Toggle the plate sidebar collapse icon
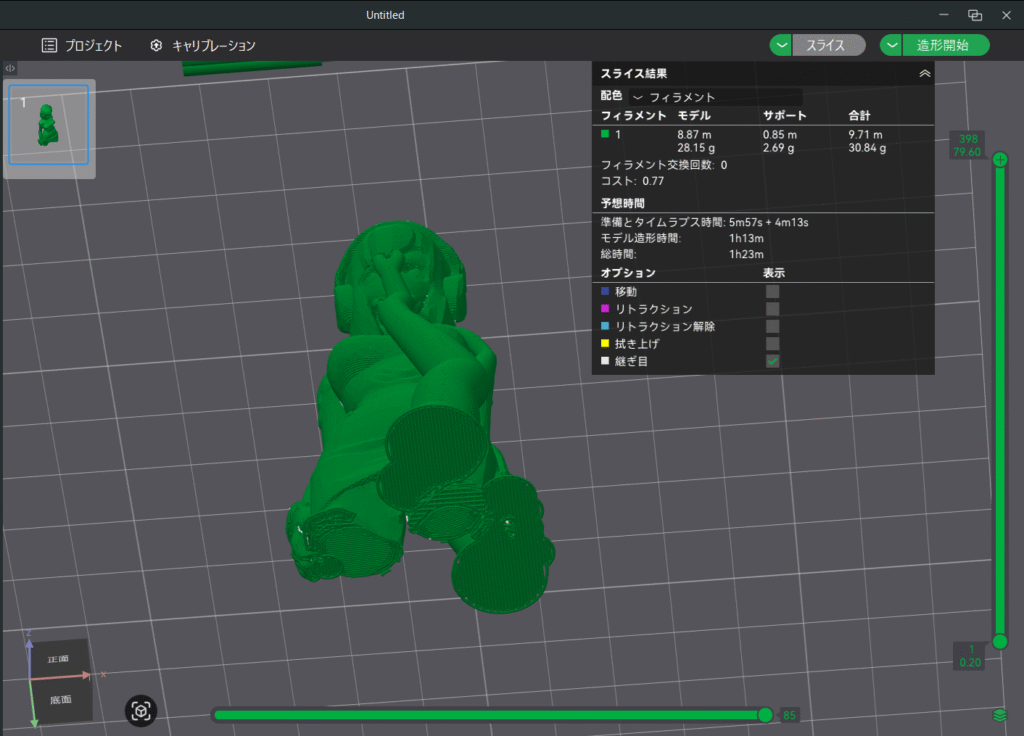Viewport: 1024px width, 736px height. (10, 68)
